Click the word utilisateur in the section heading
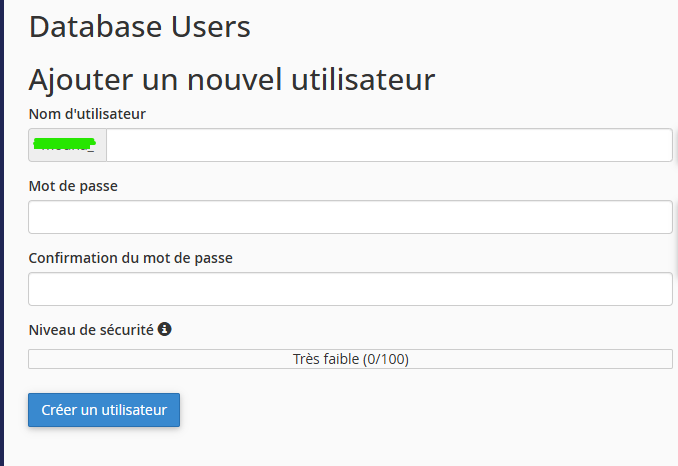The image size is (678, 466). pyautogui.click(x=363, y=80)
